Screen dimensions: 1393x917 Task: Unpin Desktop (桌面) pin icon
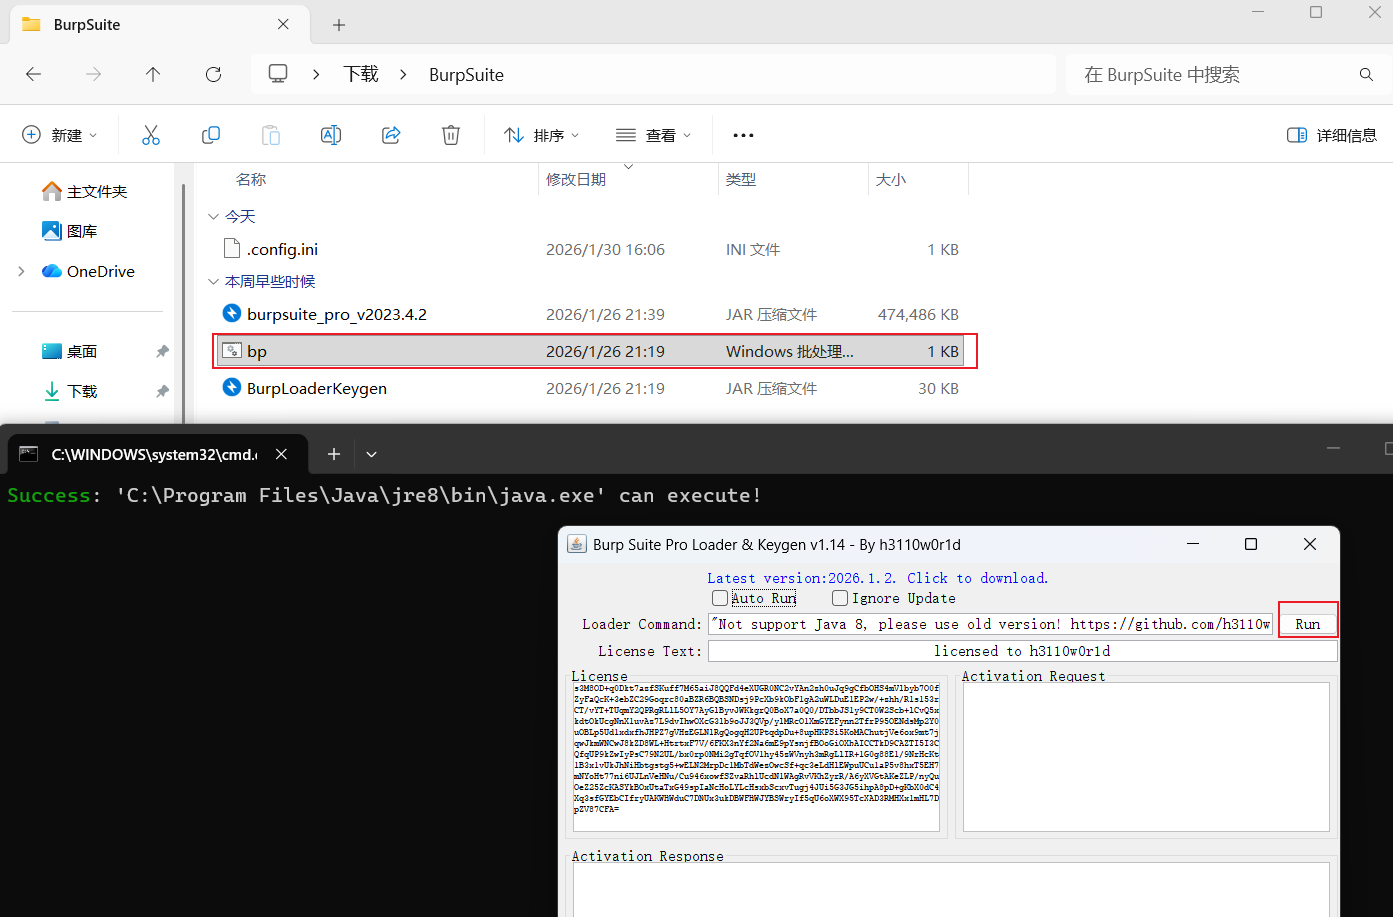coord(162,351)
